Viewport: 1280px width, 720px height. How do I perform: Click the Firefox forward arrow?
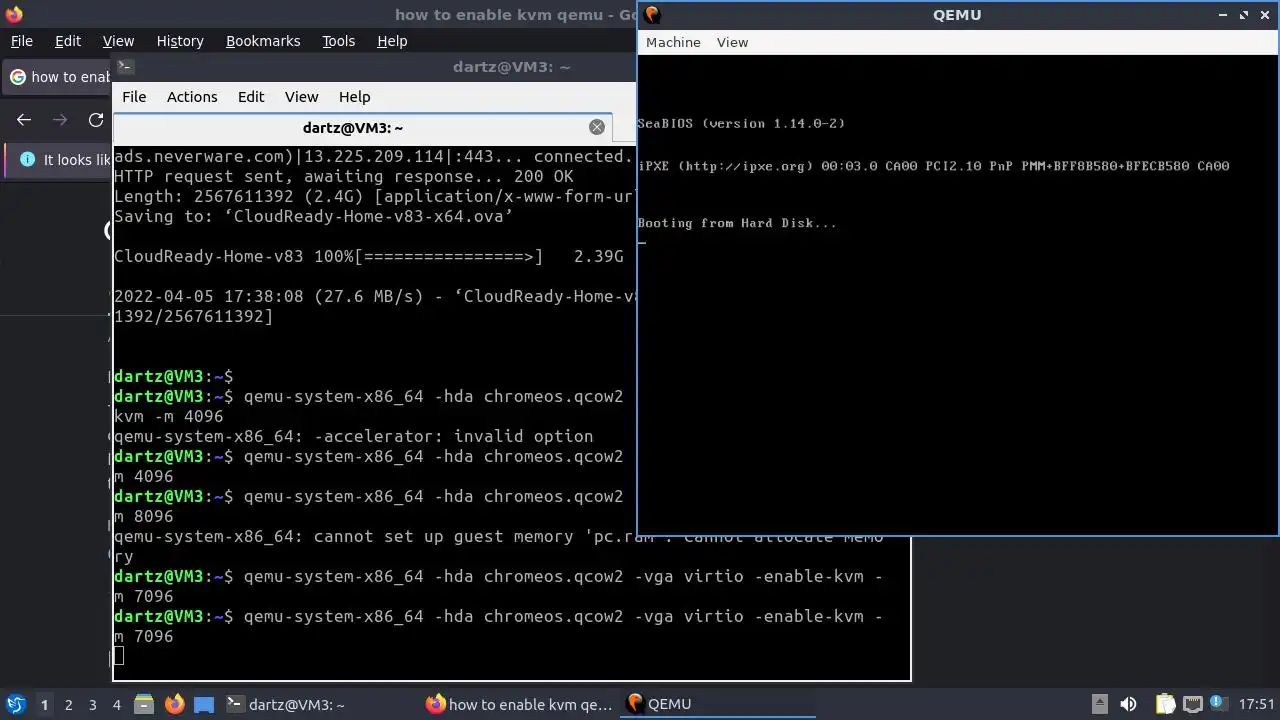60,120
